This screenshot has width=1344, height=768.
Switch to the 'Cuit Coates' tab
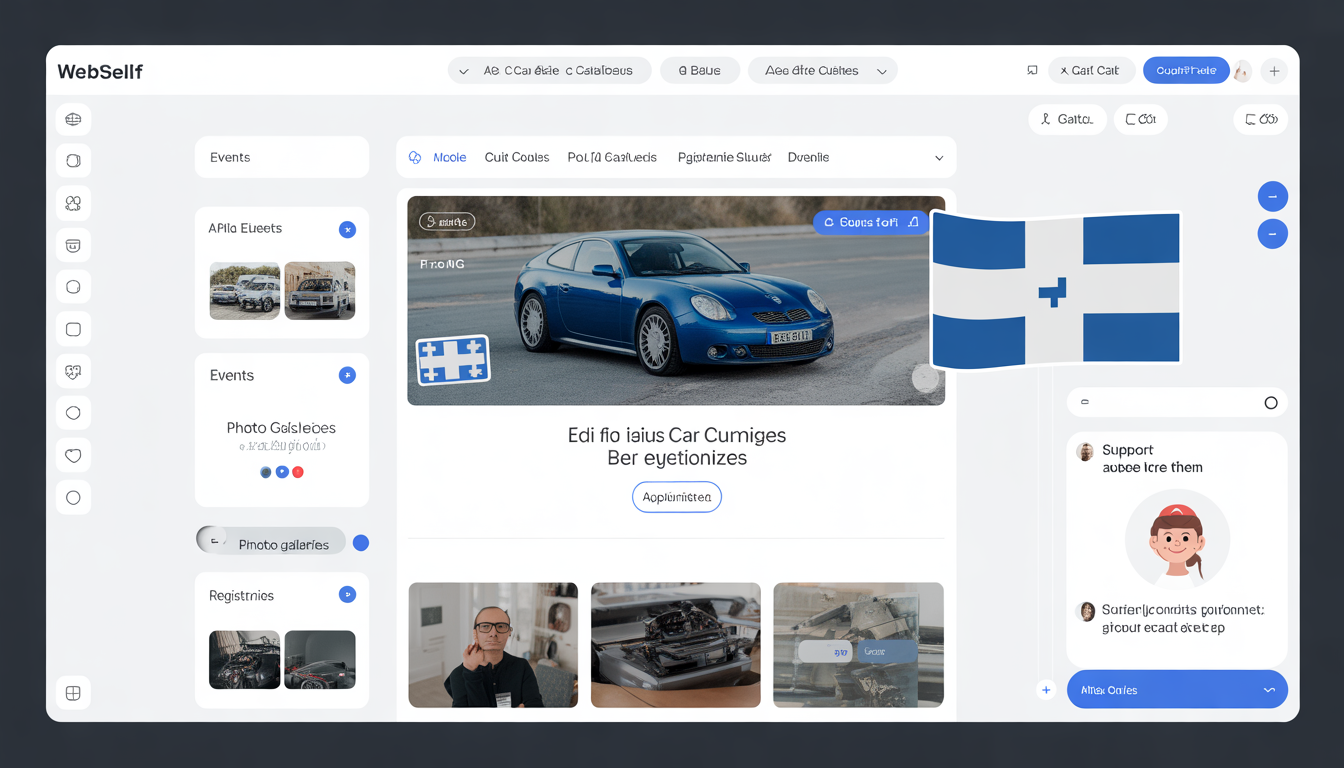(516, 158)
